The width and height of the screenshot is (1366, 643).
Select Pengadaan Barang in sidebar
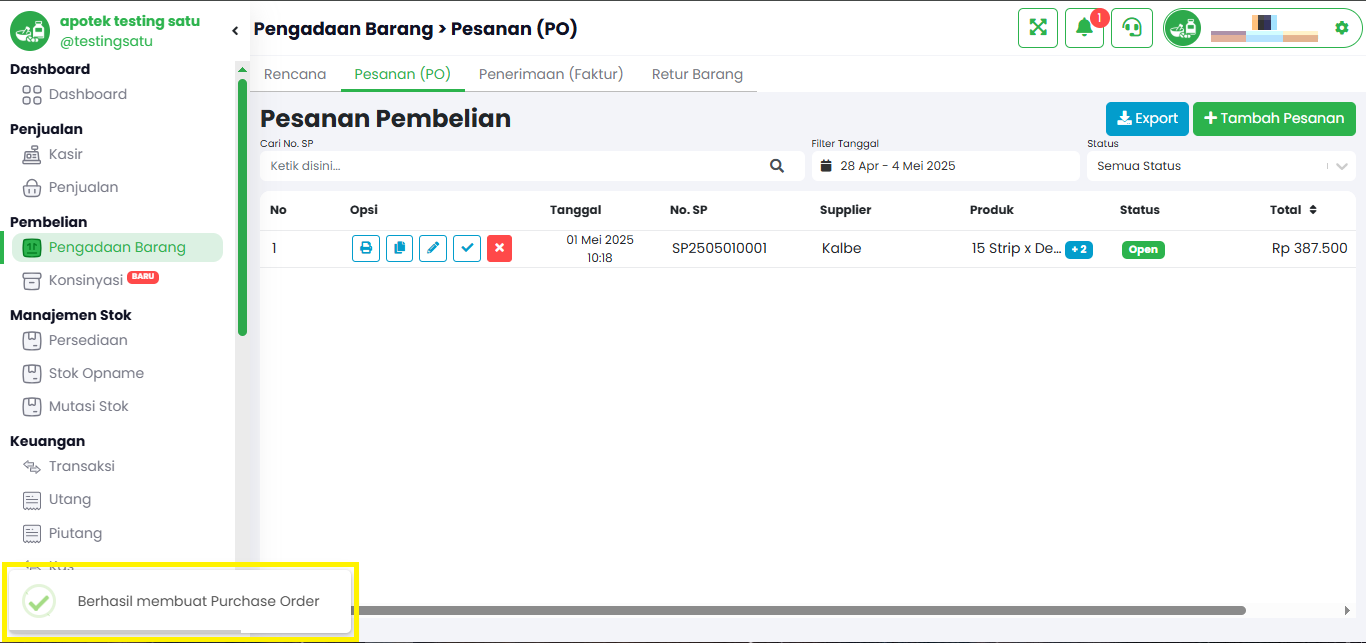(x=117, y=247)
